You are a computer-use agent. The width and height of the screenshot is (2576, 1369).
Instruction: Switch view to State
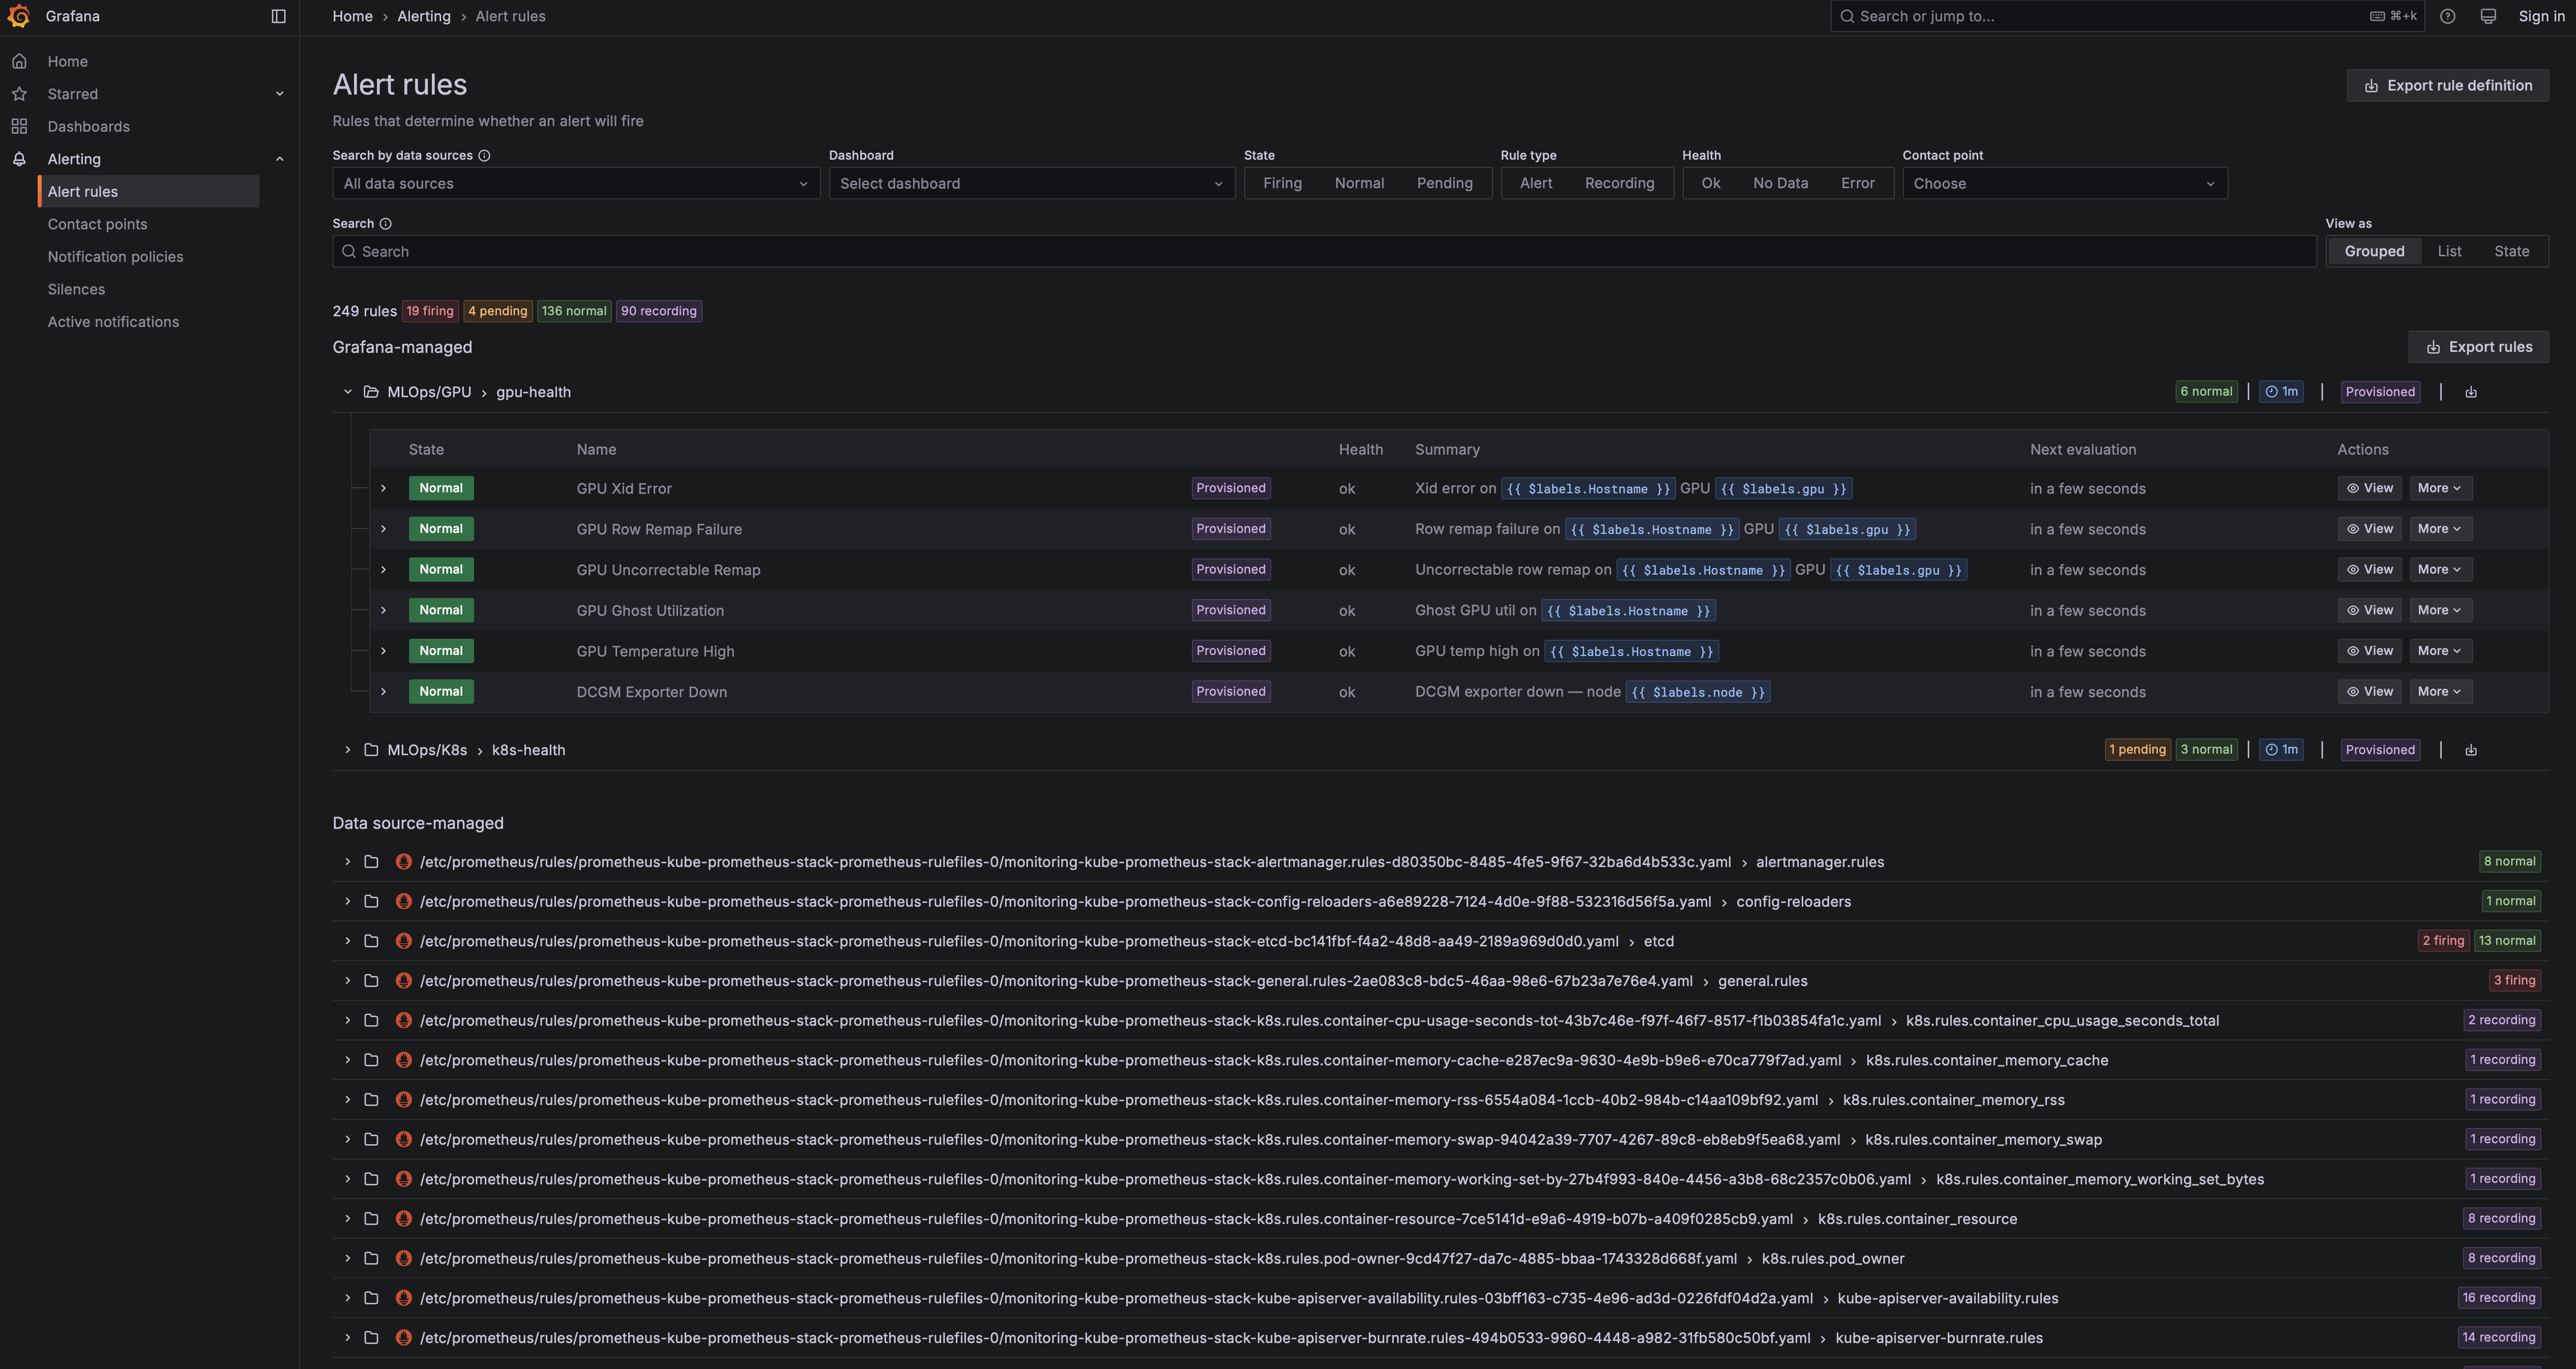pyautogui.click(x=2511, y=251)
